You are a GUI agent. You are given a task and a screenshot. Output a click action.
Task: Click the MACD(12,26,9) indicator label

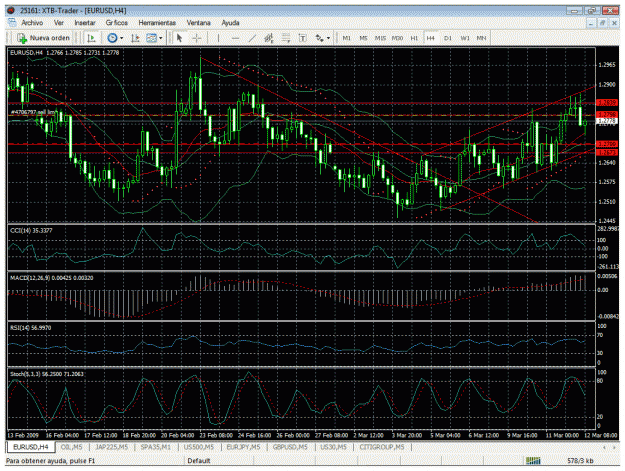(51, 278)
